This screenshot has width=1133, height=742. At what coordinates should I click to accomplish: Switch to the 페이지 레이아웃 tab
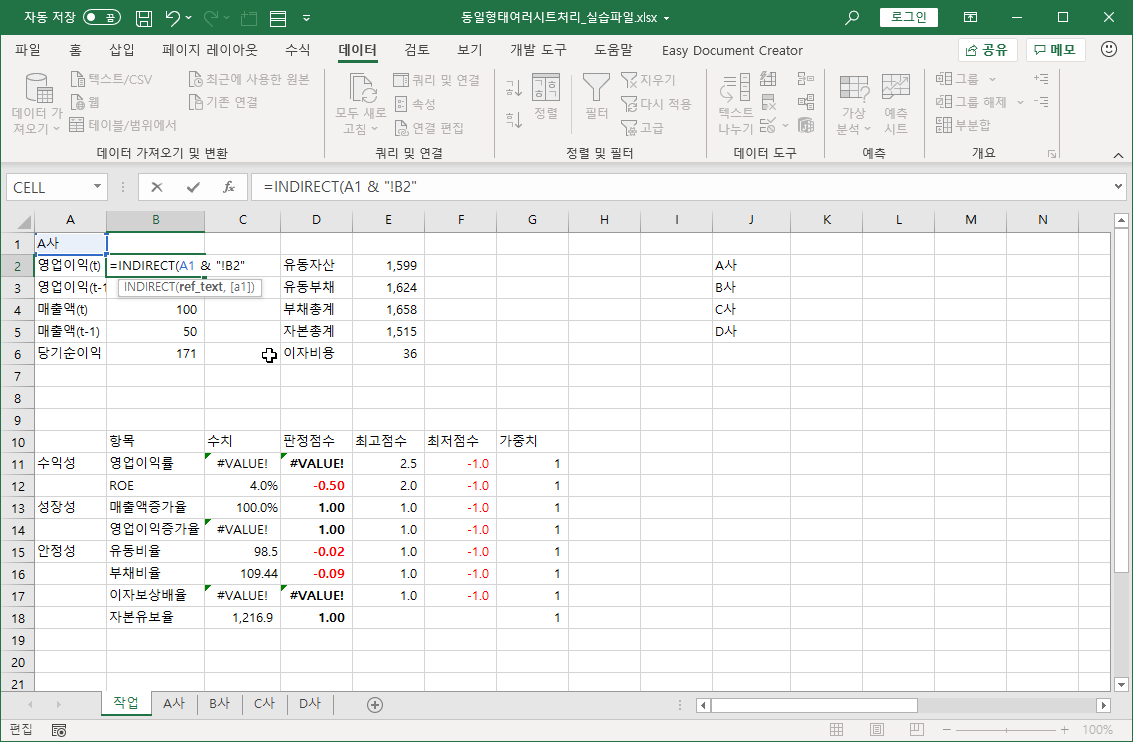[x=210, y=50]
